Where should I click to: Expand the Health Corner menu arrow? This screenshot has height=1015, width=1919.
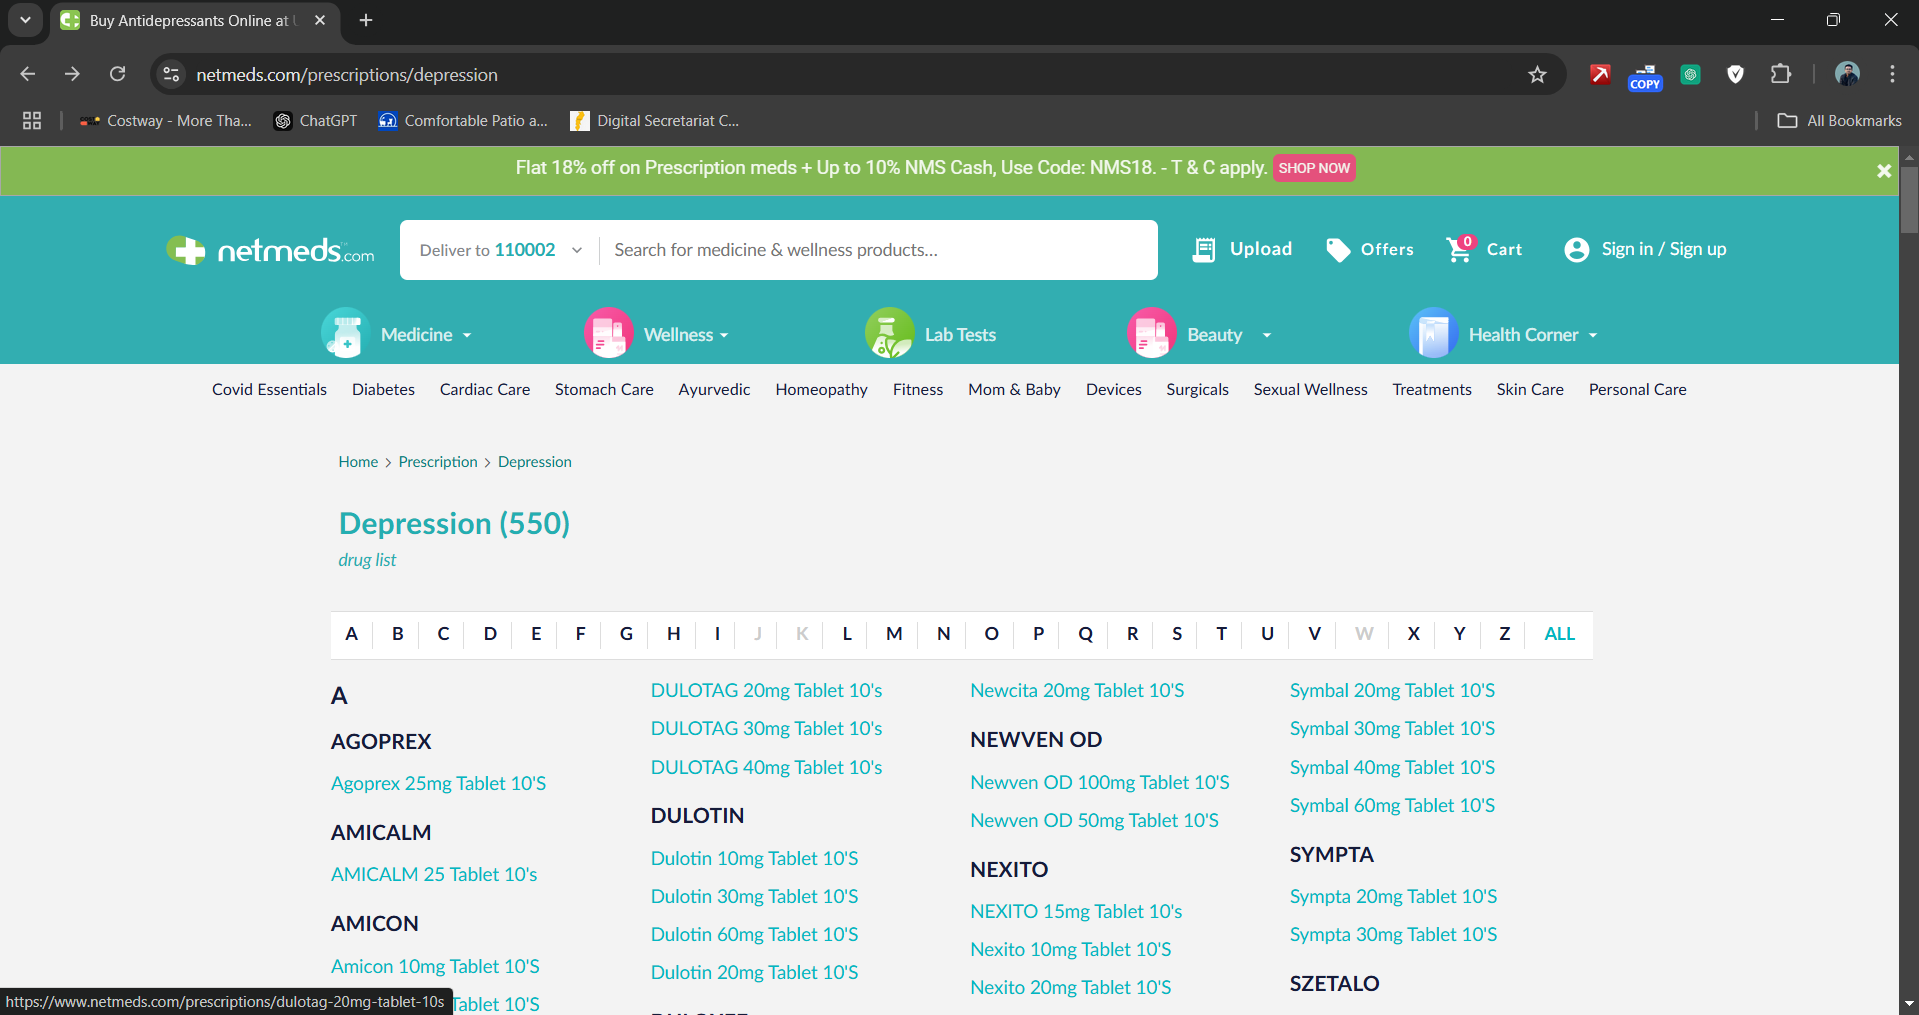coord(1593,335)
